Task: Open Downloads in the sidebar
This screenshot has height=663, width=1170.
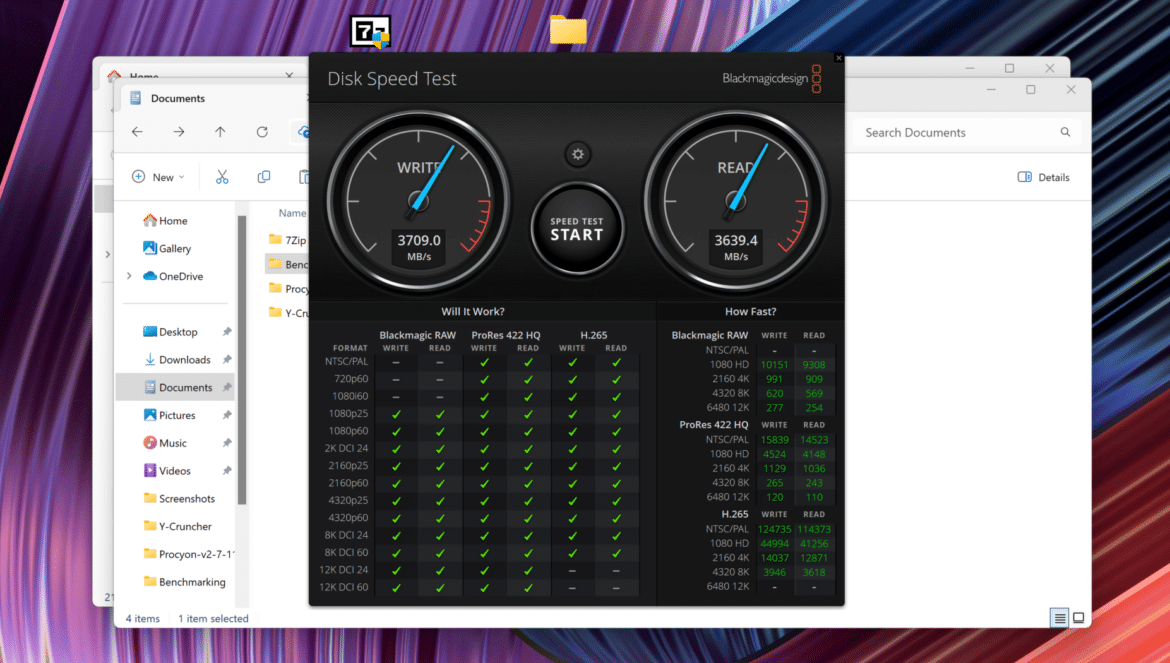Action: [x=177, y=359]
